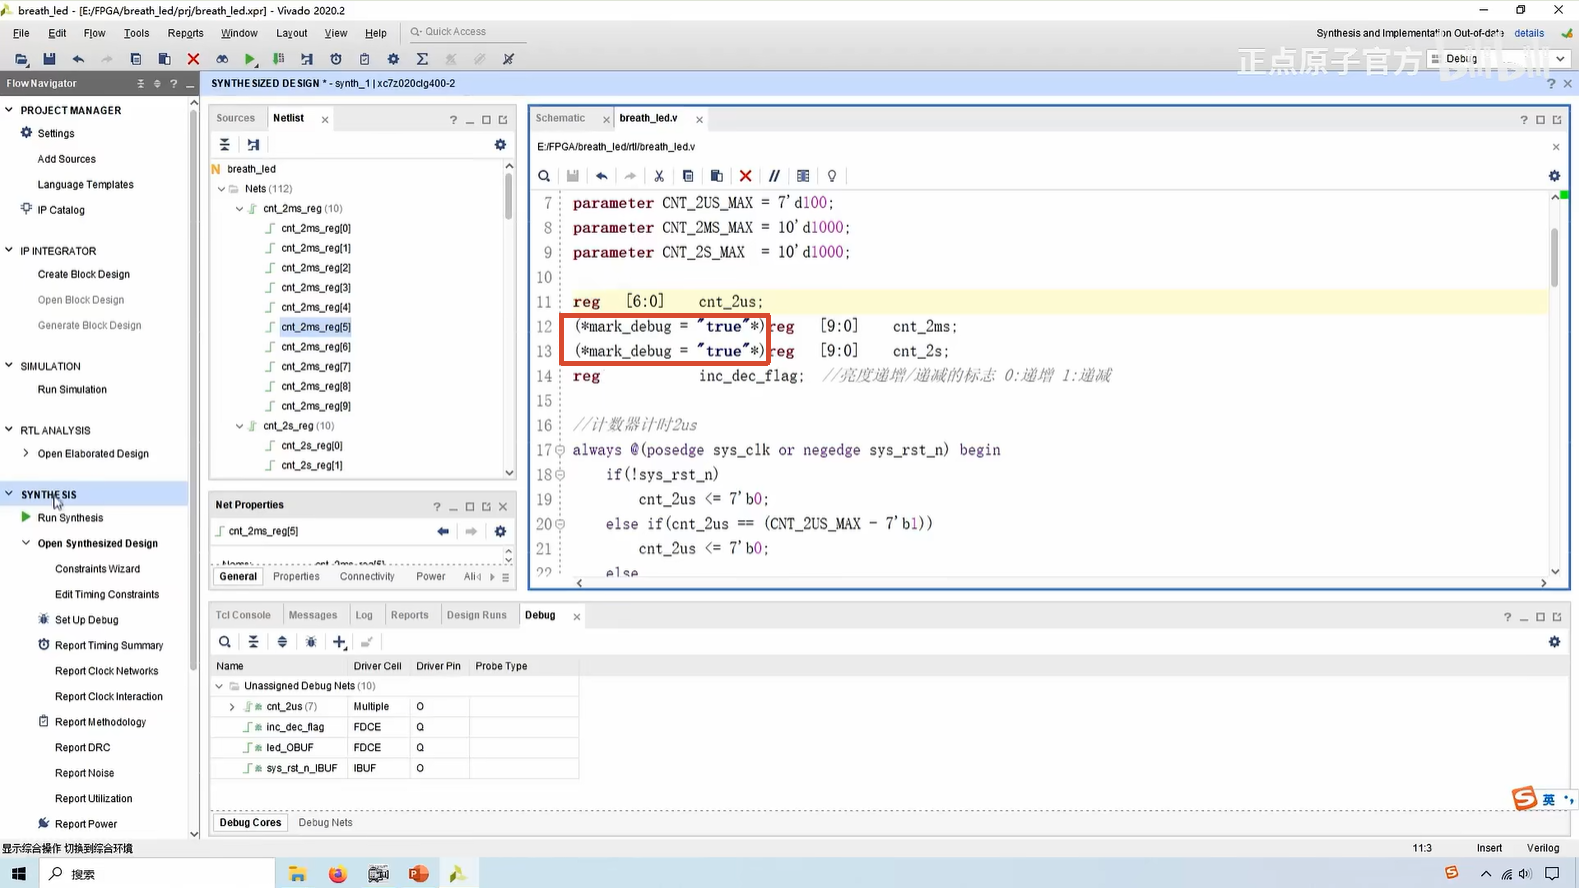Click the Run green play toolbar icon
Image resolution: width=1579 pixels, height=888 pixels.
[250, 59]
